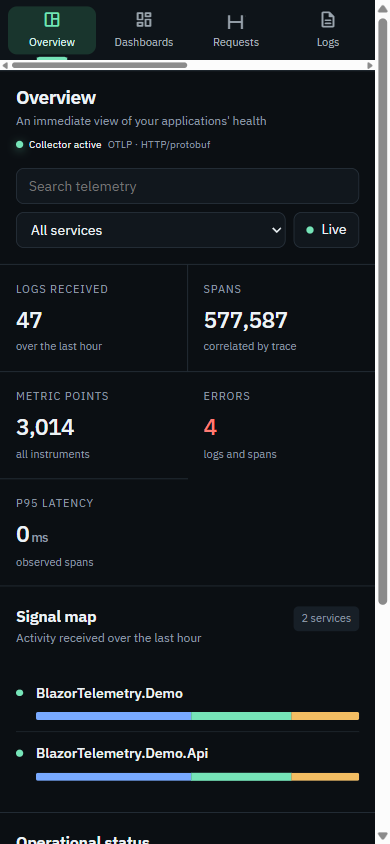The width and height of the screenshot is (390, 844).
Task: Click the green segment of BlazorTelemetry.Demo bar
Action: click(242, 716)
